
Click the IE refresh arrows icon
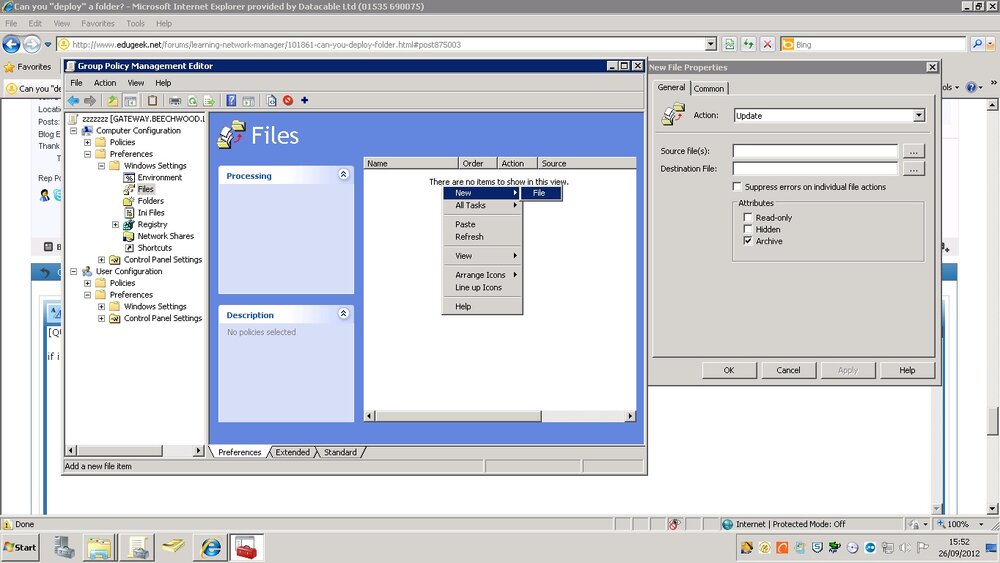[748, 44]
